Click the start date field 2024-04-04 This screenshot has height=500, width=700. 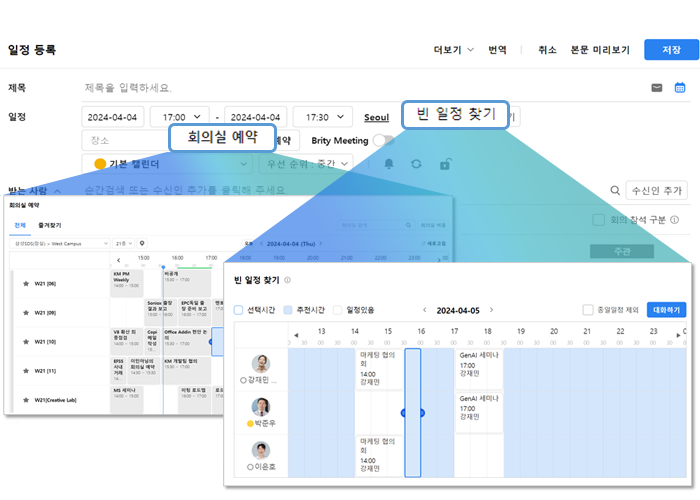click(x=112, y=117)
